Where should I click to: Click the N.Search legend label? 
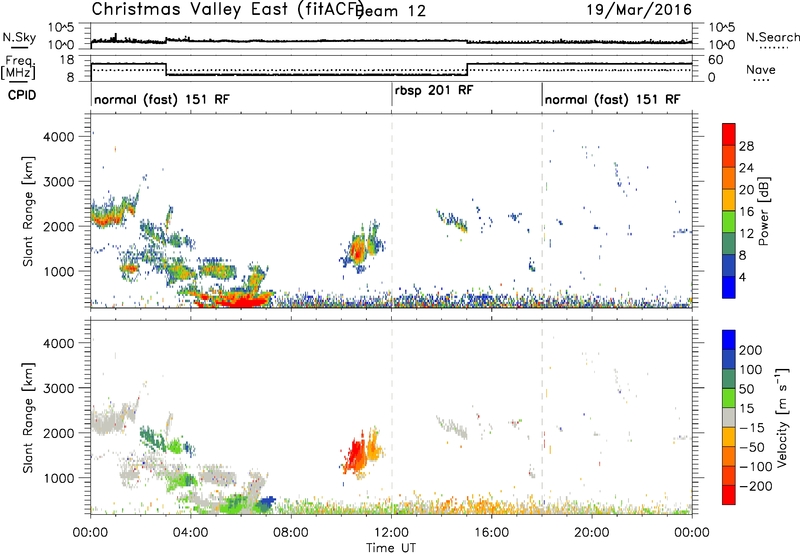tap(772, 37)
